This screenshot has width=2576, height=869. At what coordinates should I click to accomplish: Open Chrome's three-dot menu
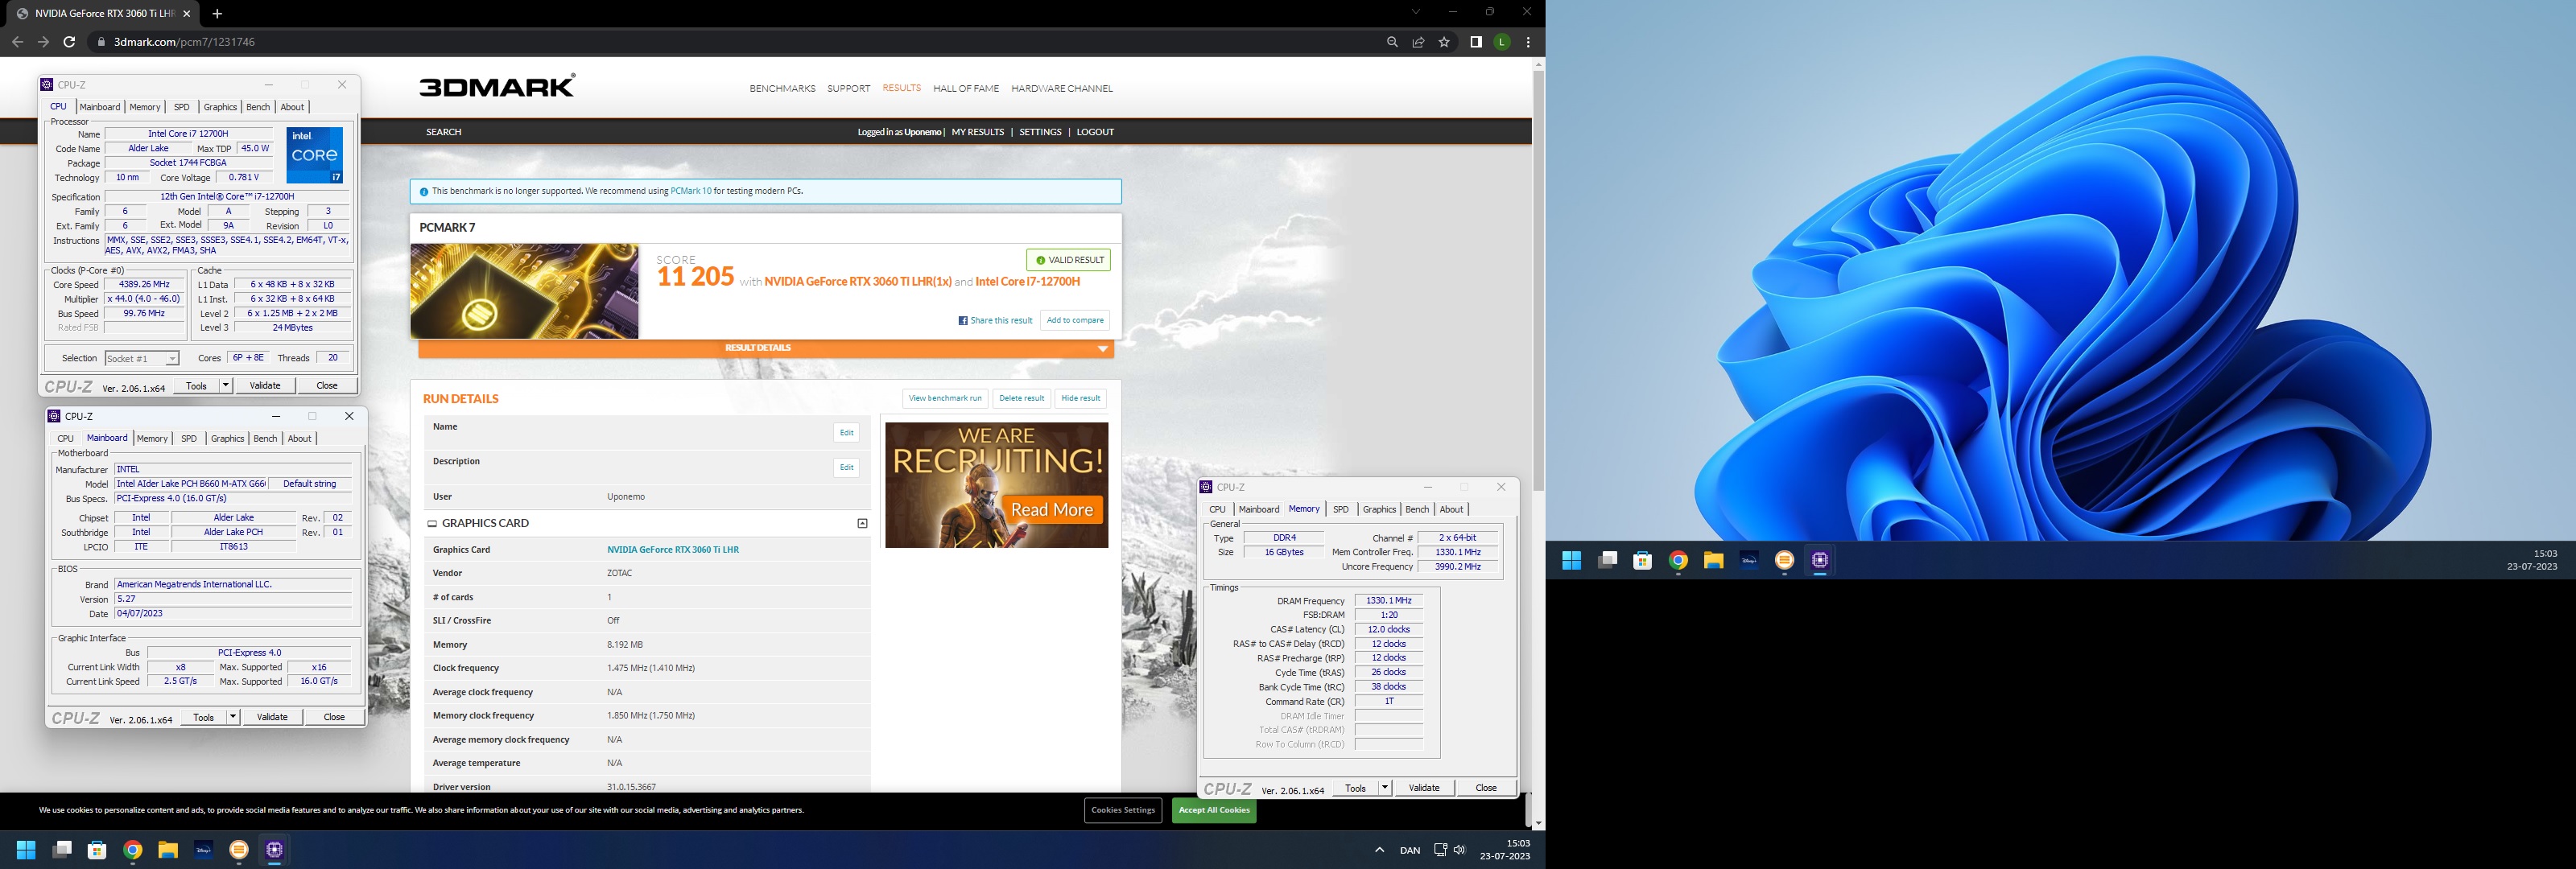1528,42
